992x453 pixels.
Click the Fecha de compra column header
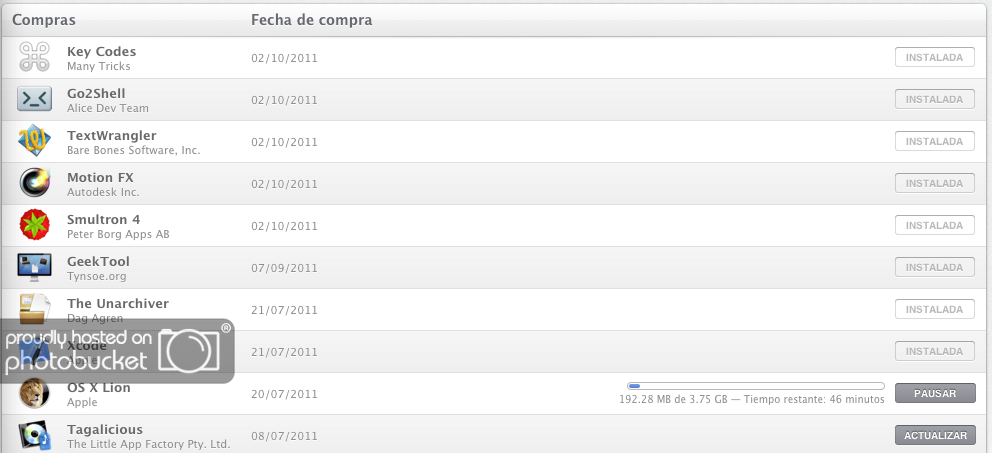pos(311,20)
